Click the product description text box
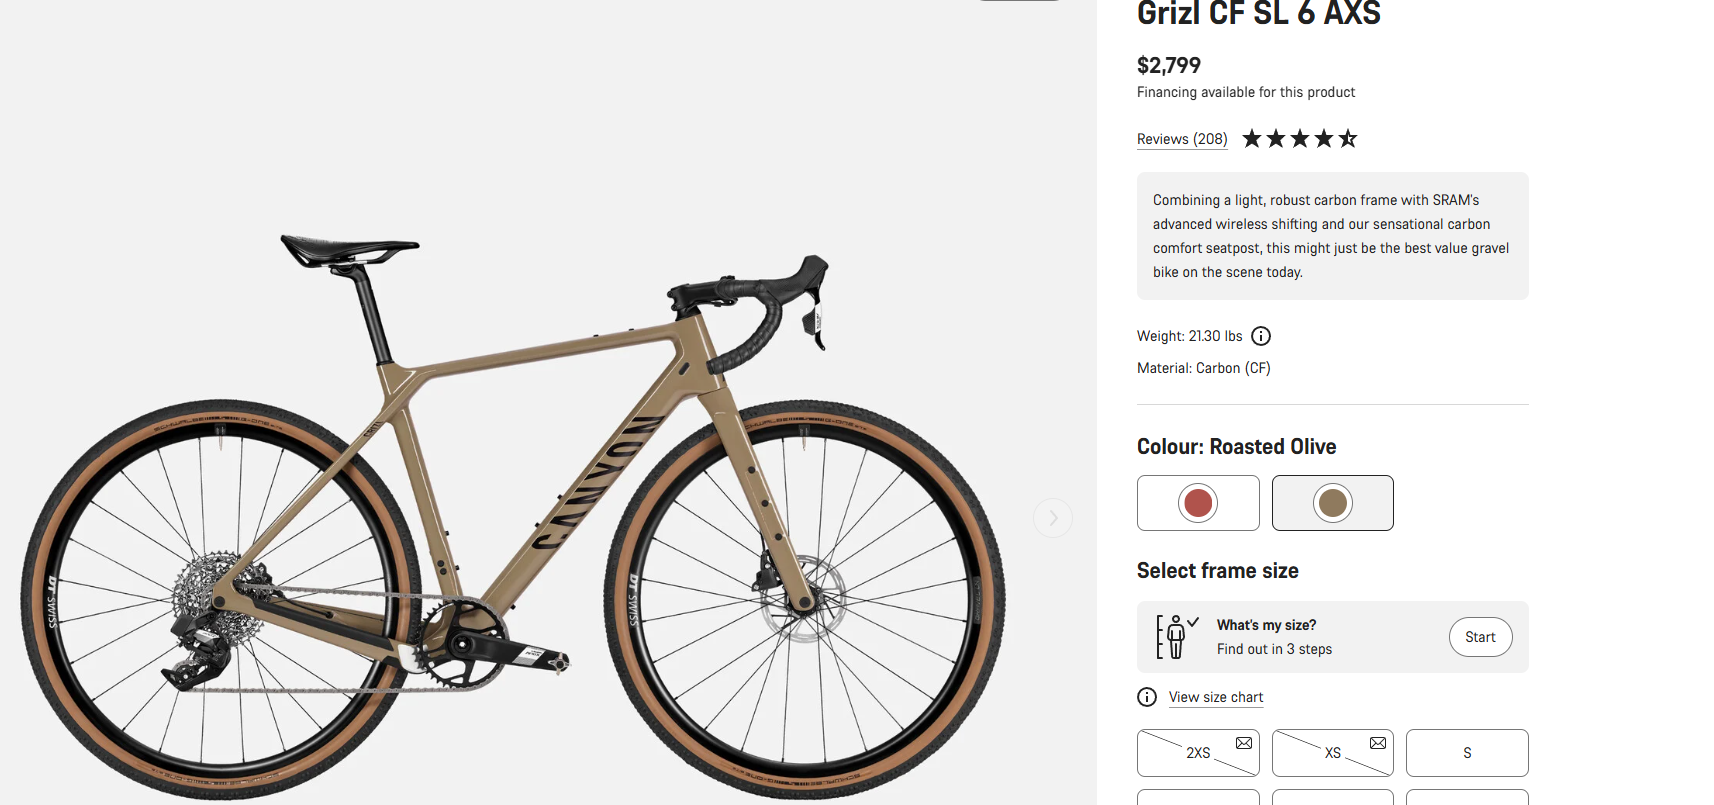 pos(1333,236)
